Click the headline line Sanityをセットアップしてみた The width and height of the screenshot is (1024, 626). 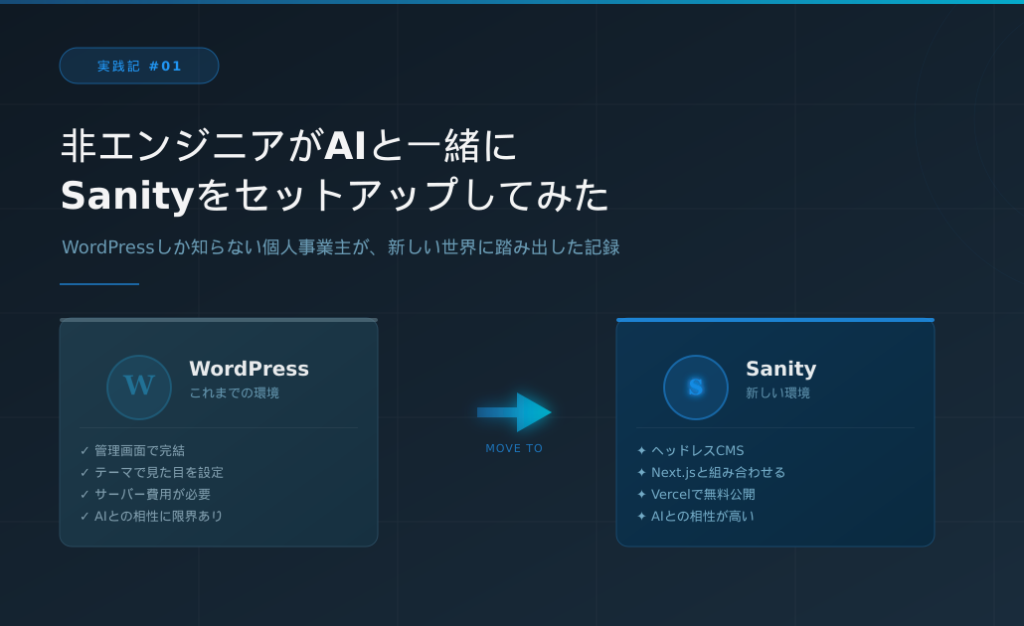pos(335,196)
